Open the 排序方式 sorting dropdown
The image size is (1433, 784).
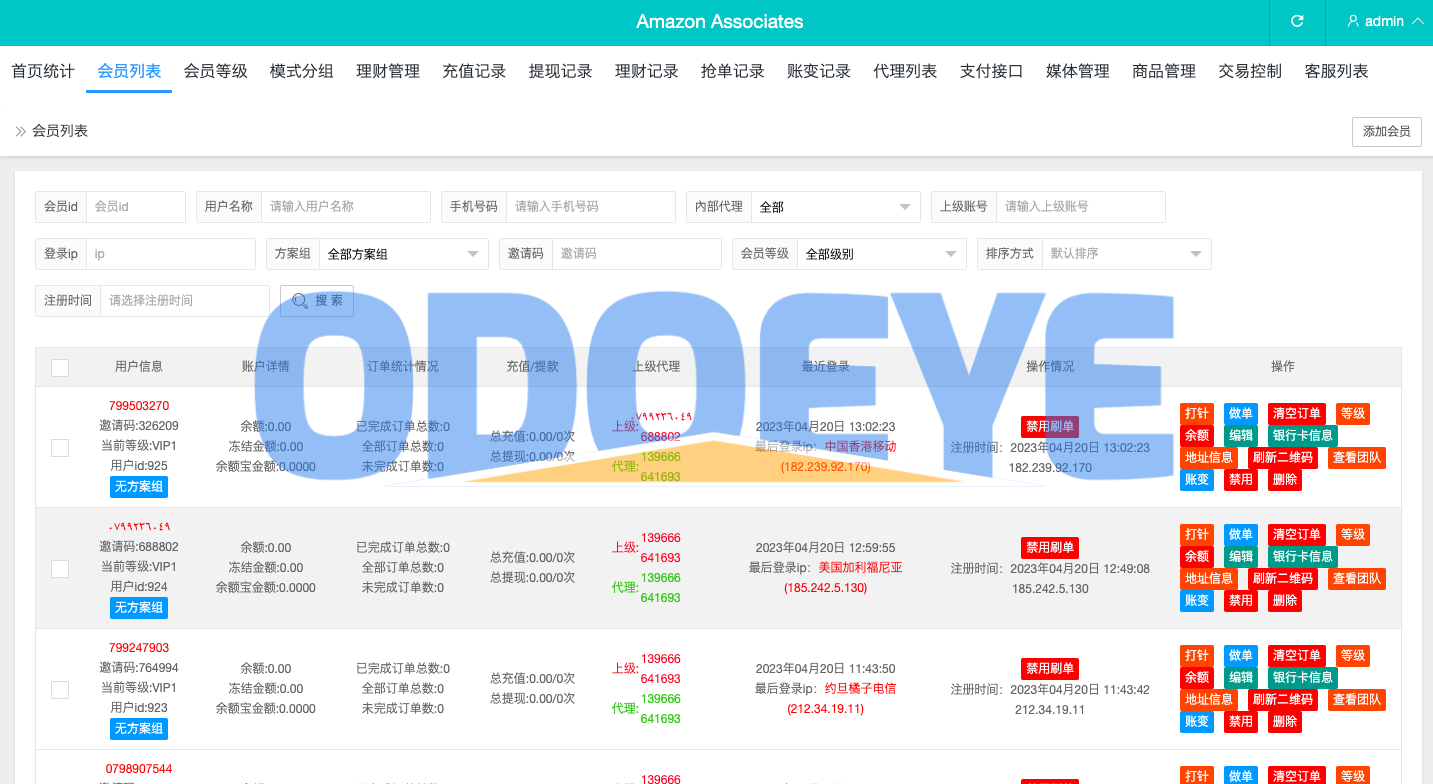[x=1126, y=254]
